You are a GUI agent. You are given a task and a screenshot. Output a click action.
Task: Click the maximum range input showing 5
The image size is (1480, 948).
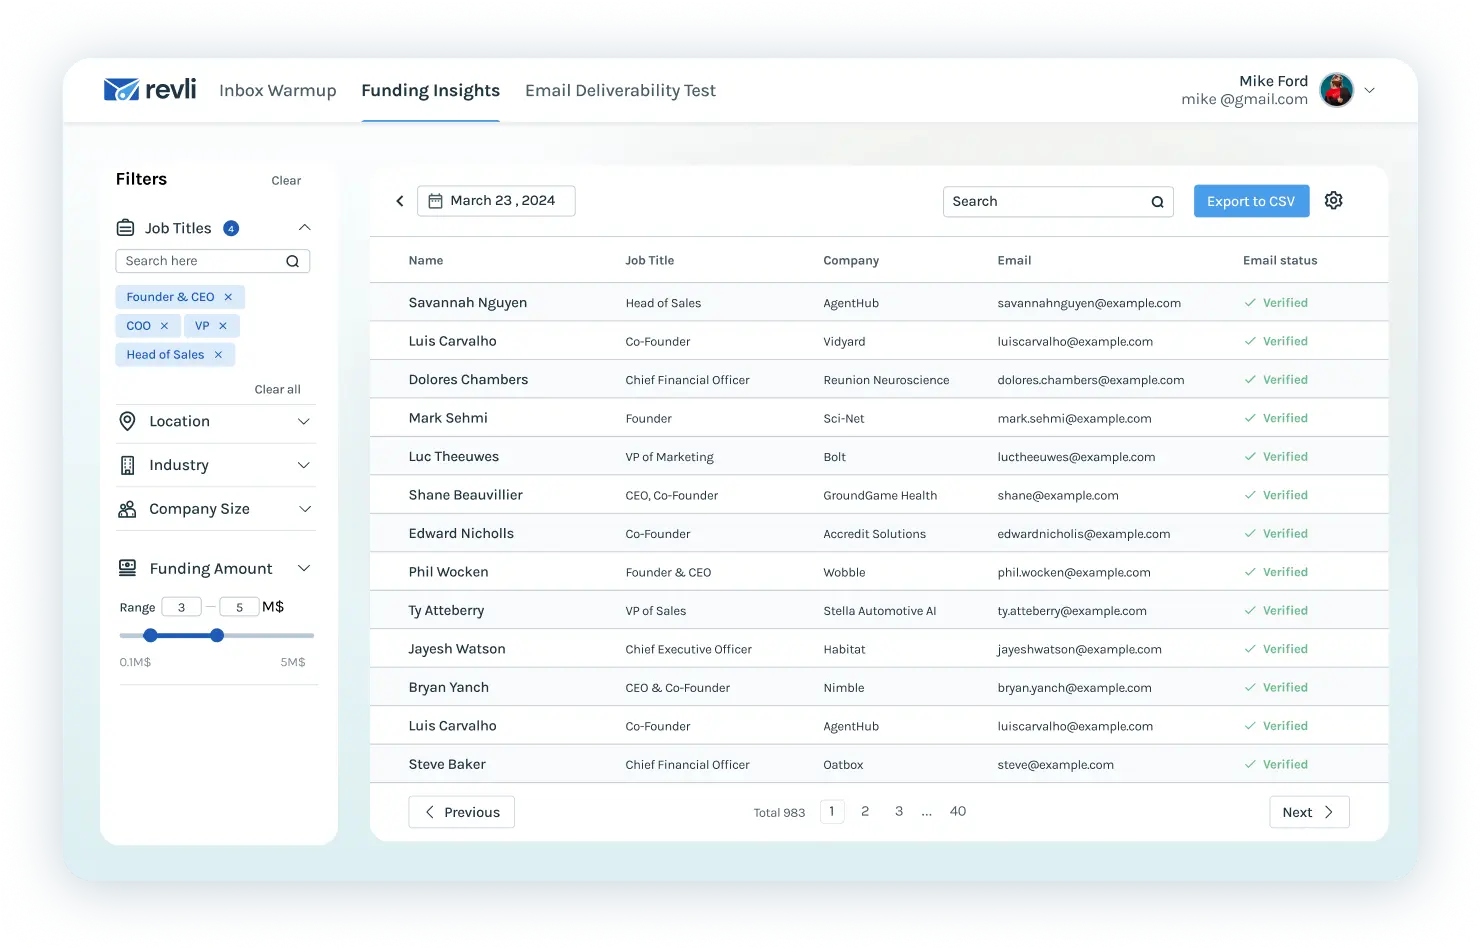tap(240, 607)
